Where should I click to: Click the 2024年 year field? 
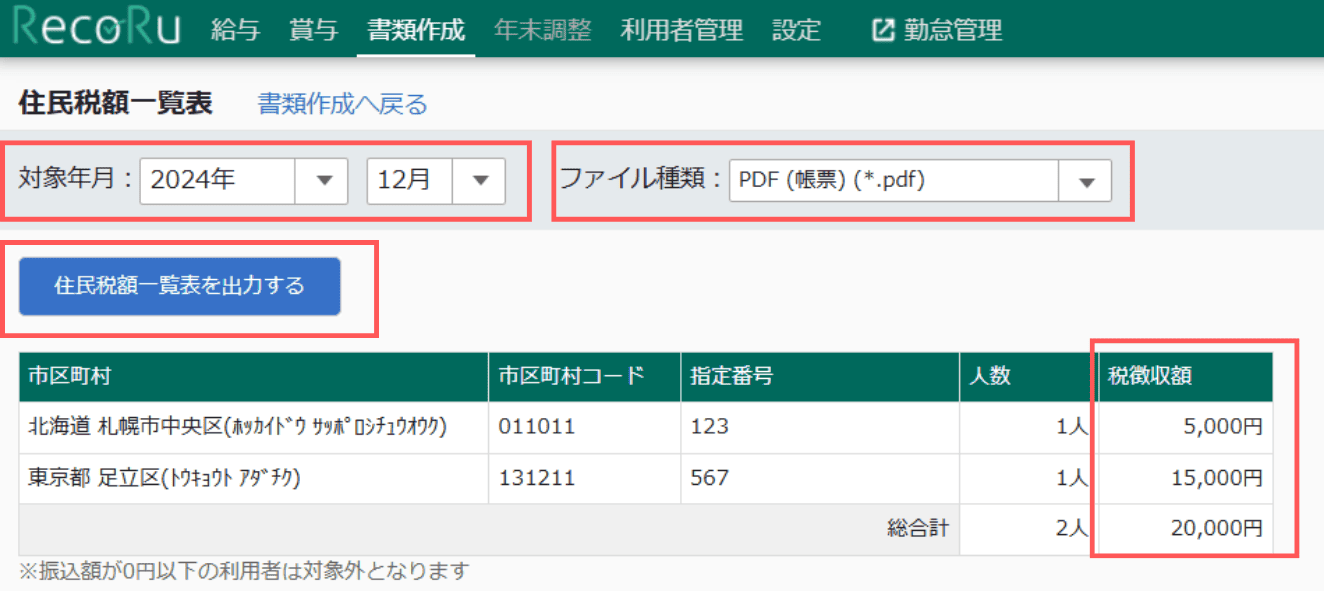click(x=218, y=181)
